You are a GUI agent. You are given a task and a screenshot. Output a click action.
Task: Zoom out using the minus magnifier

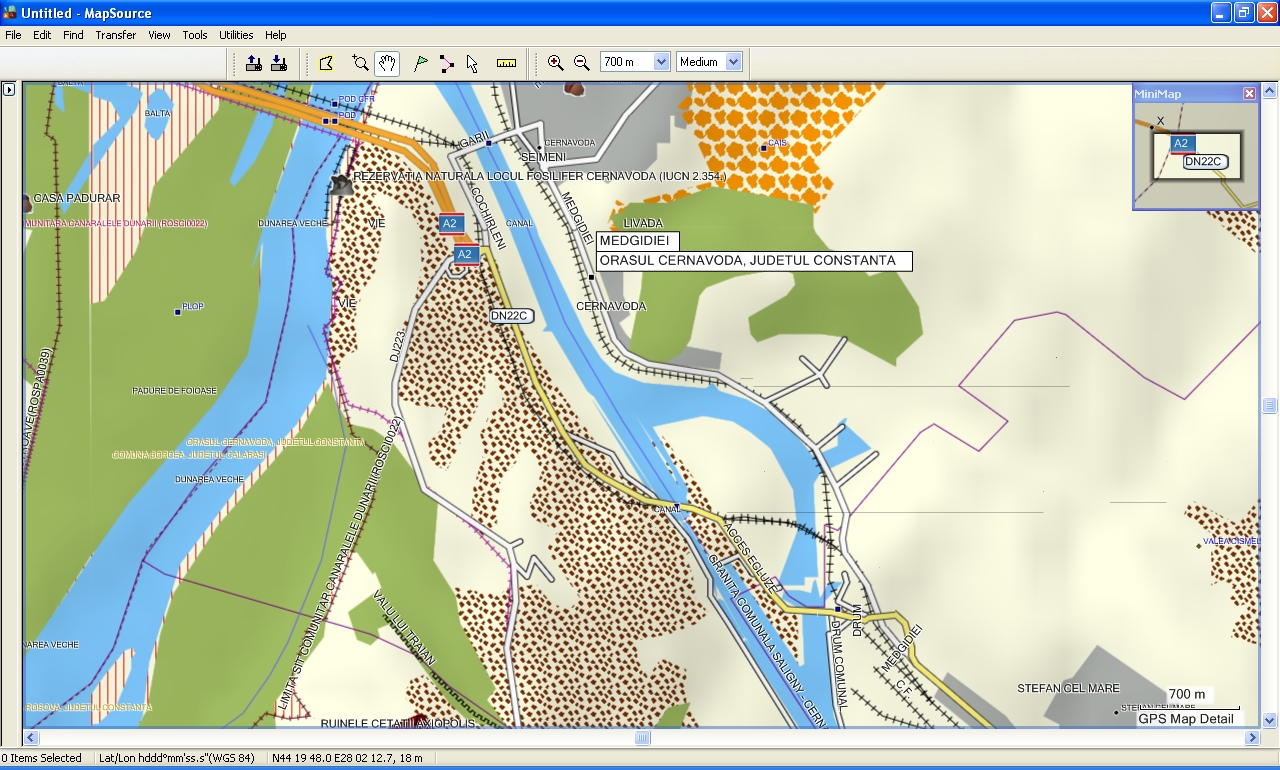pos(581,62)
